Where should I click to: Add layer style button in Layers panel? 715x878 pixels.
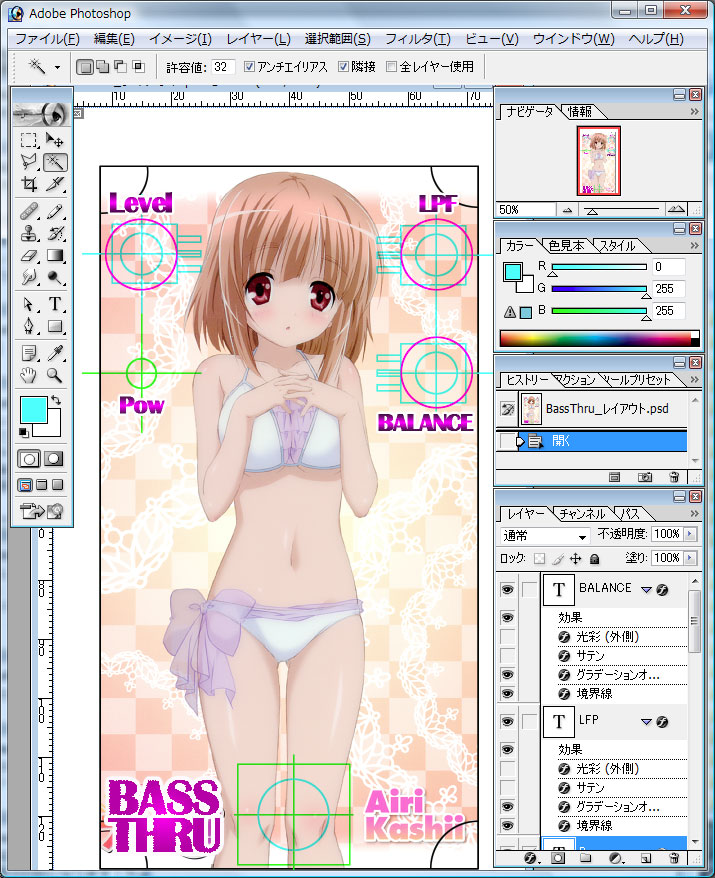530,858
